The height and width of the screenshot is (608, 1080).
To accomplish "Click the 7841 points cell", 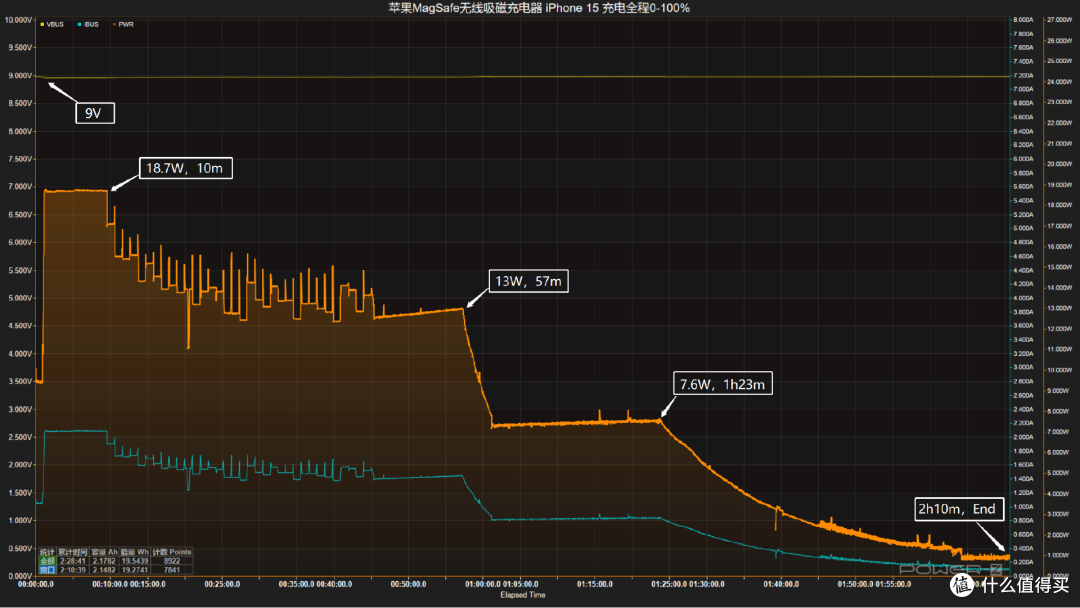I will click(x=172, y=569).
